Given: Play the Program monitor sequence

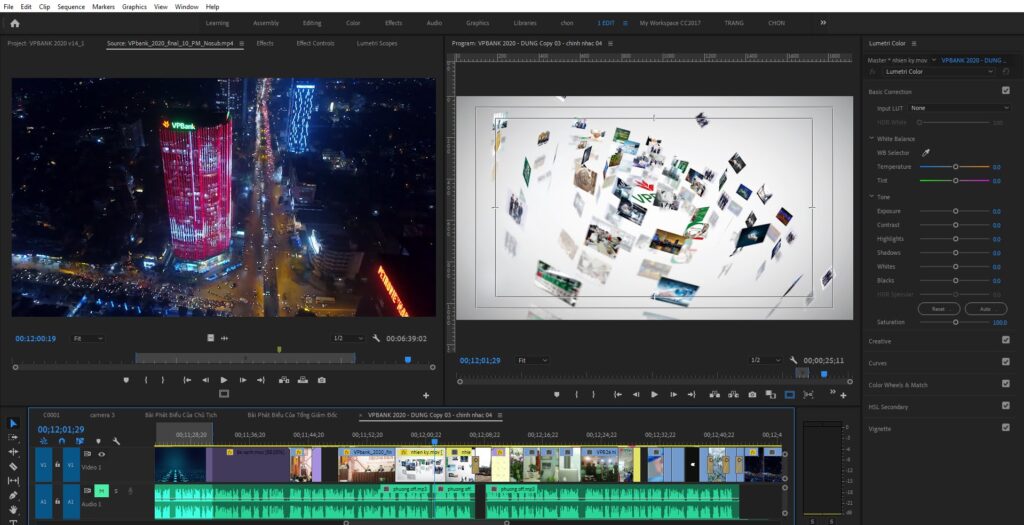Looking at the screenshot, I should pyautogui.click(x=654, y=394).
